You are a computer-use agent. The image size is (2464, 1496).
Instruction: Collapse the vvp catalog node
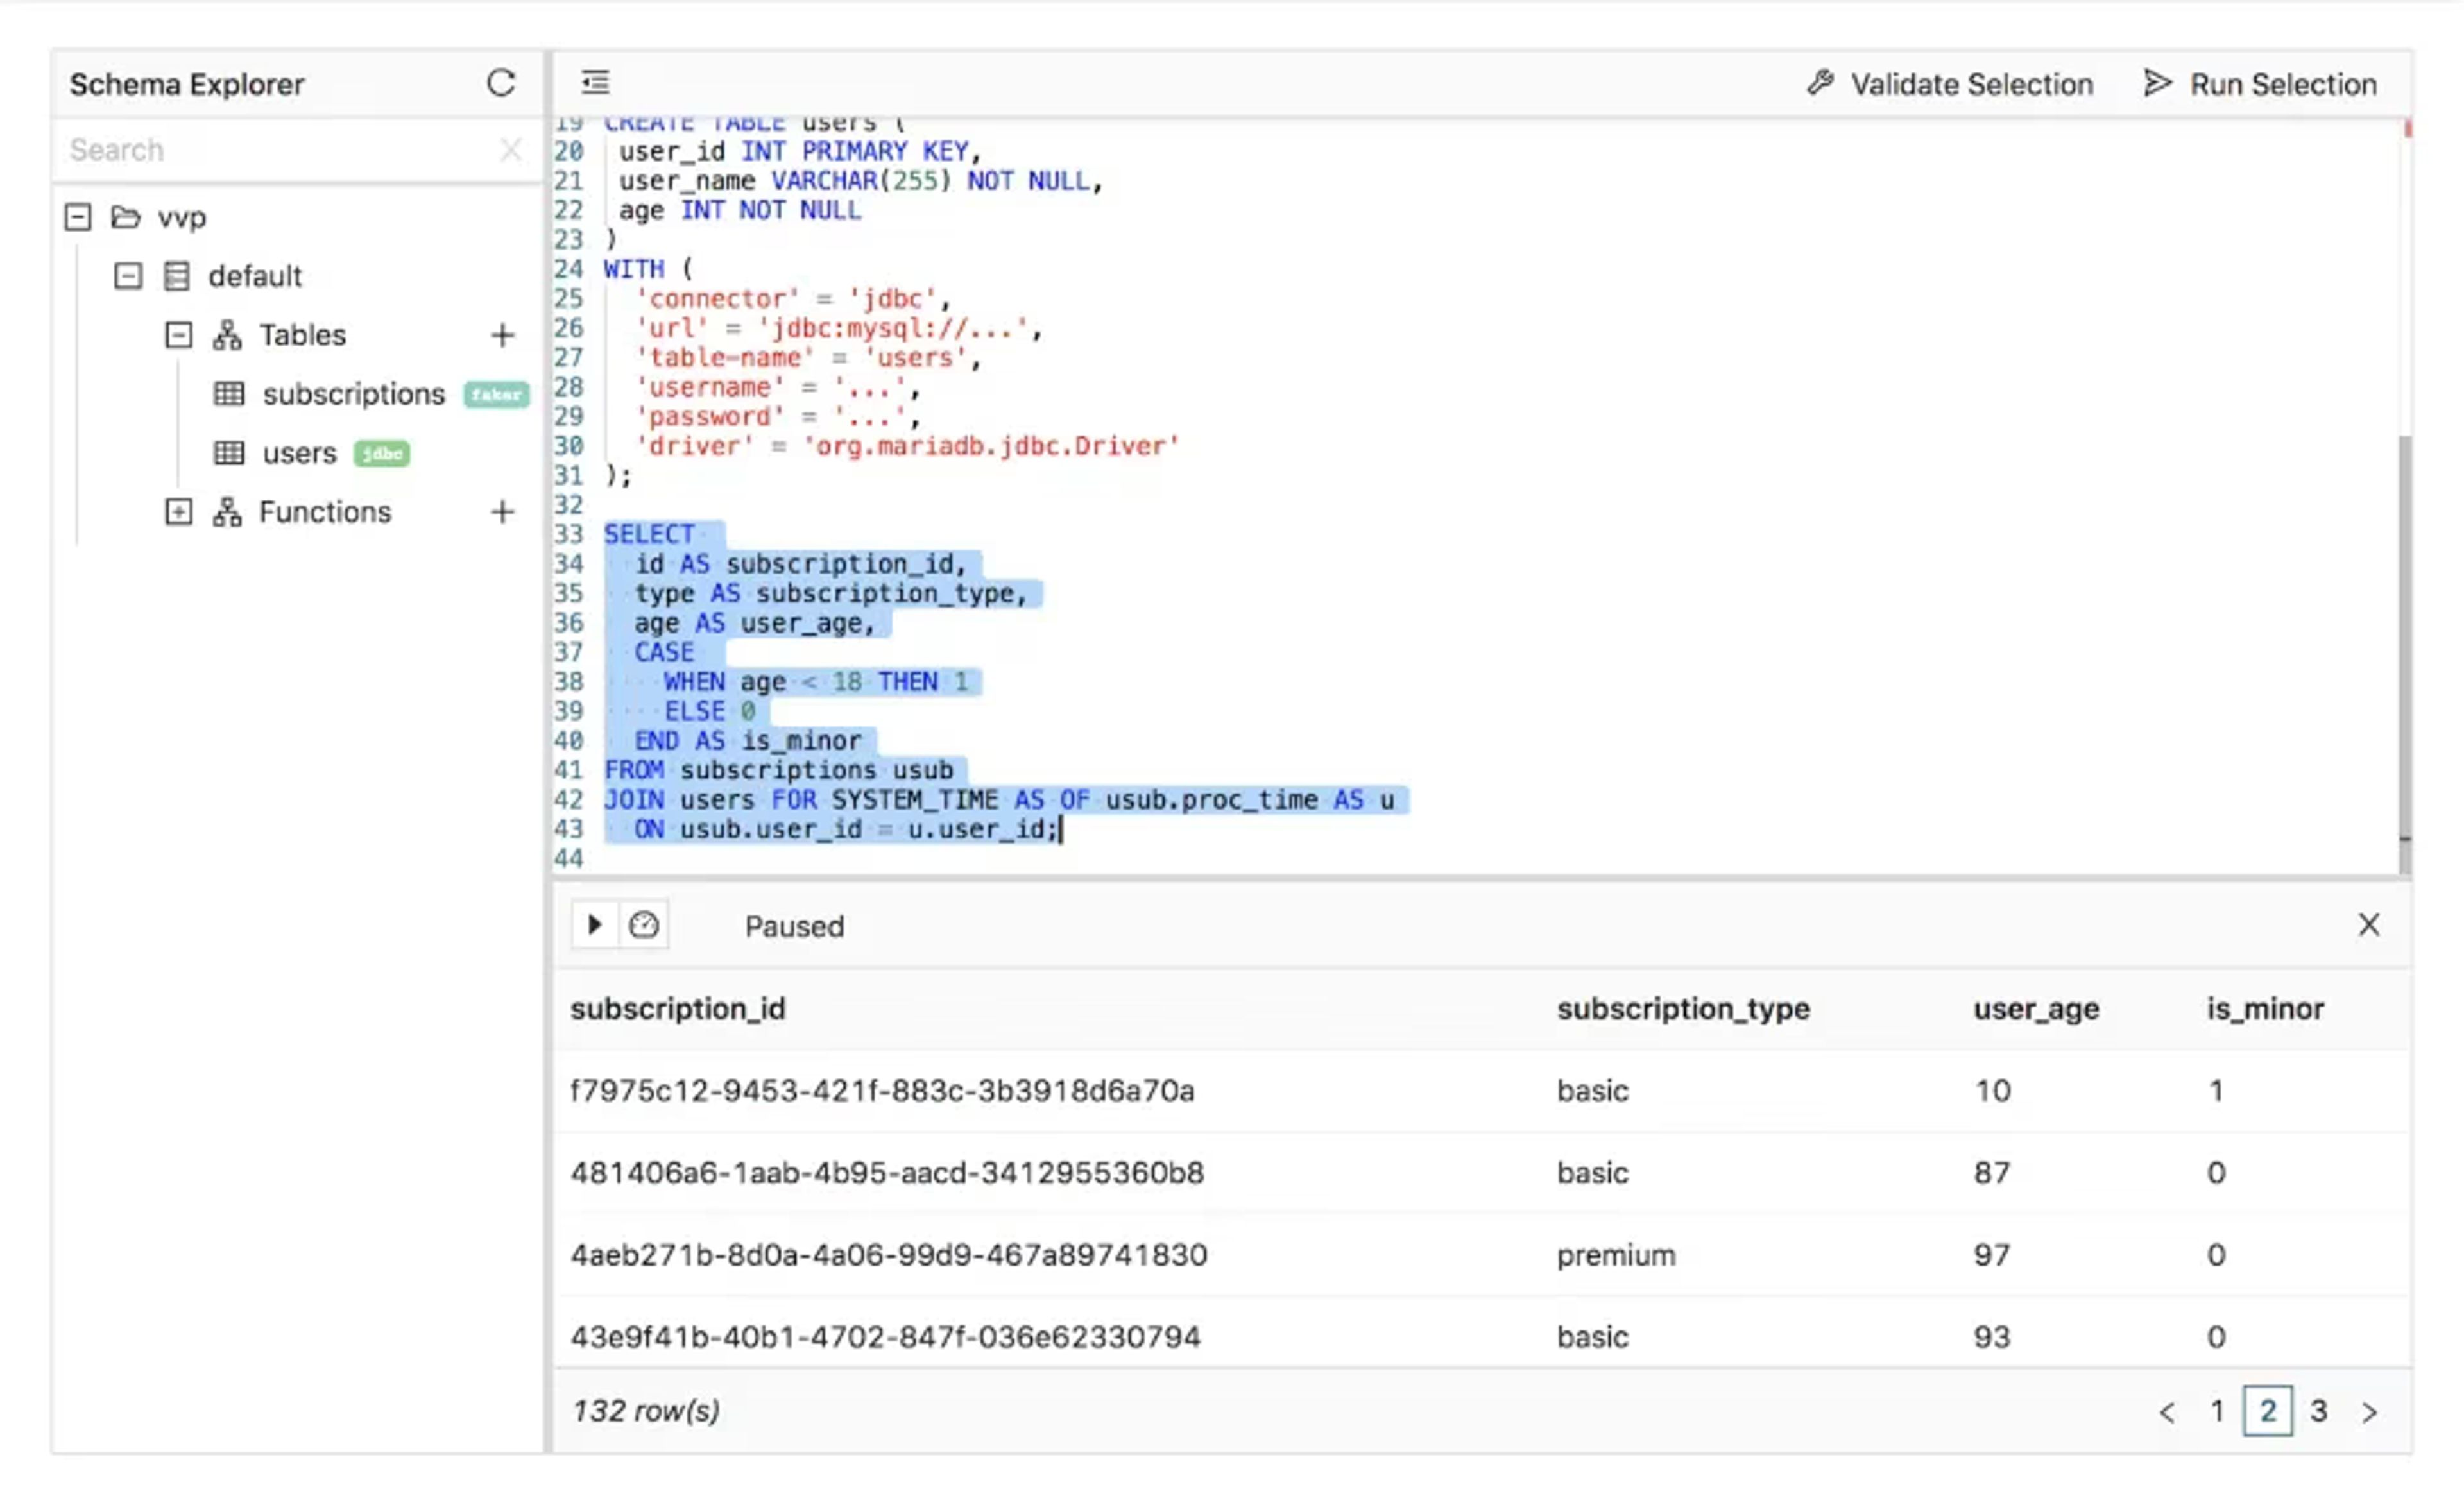coord(78,217)
